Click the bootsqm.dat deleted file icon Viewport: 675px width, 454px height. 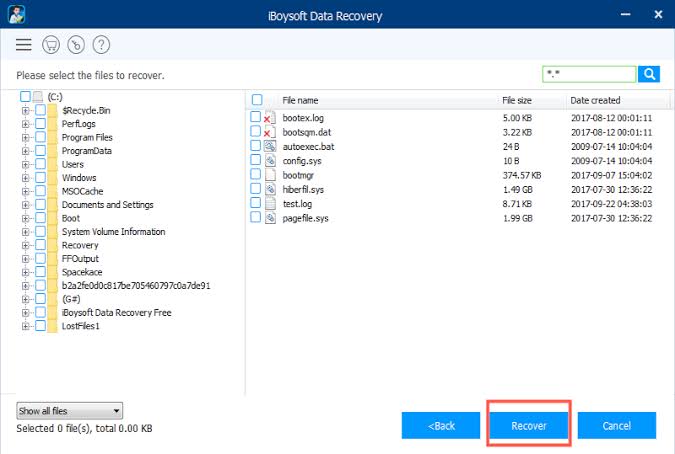point(270,132)
